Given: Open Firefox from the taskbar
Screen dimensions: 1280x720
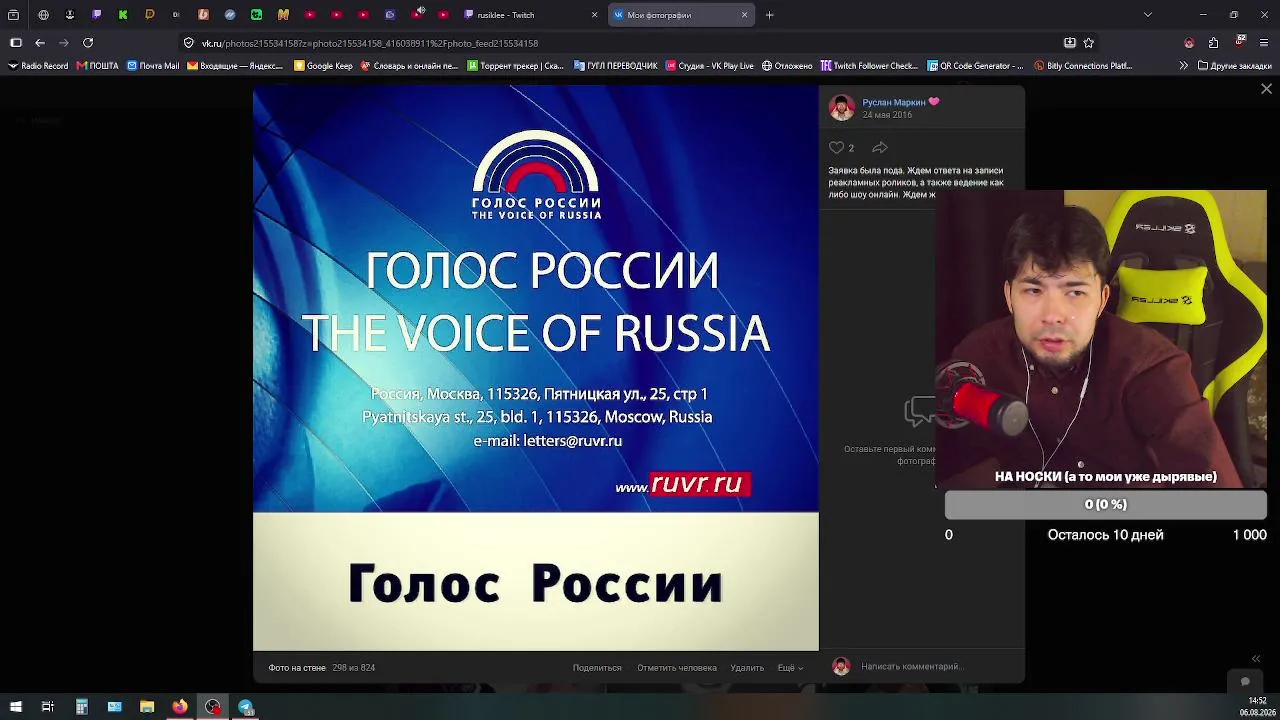Looking at the screenshot, I should (x=180, y=707).
